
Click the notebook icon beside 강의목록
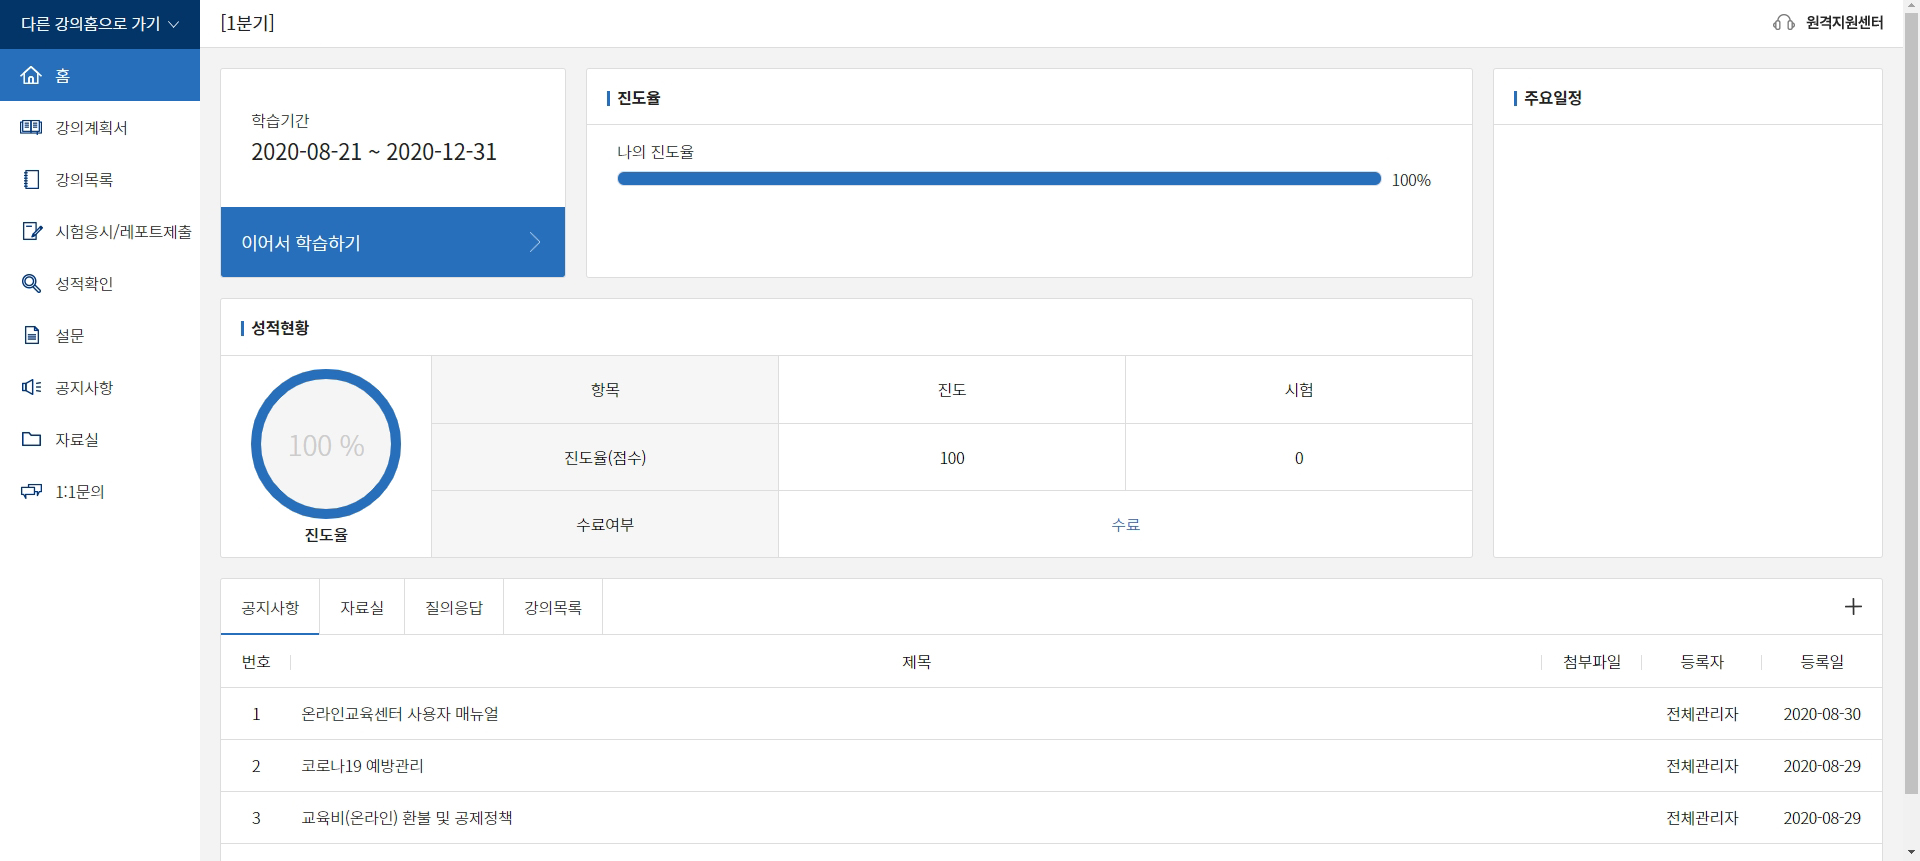click(x=31, y=179)
